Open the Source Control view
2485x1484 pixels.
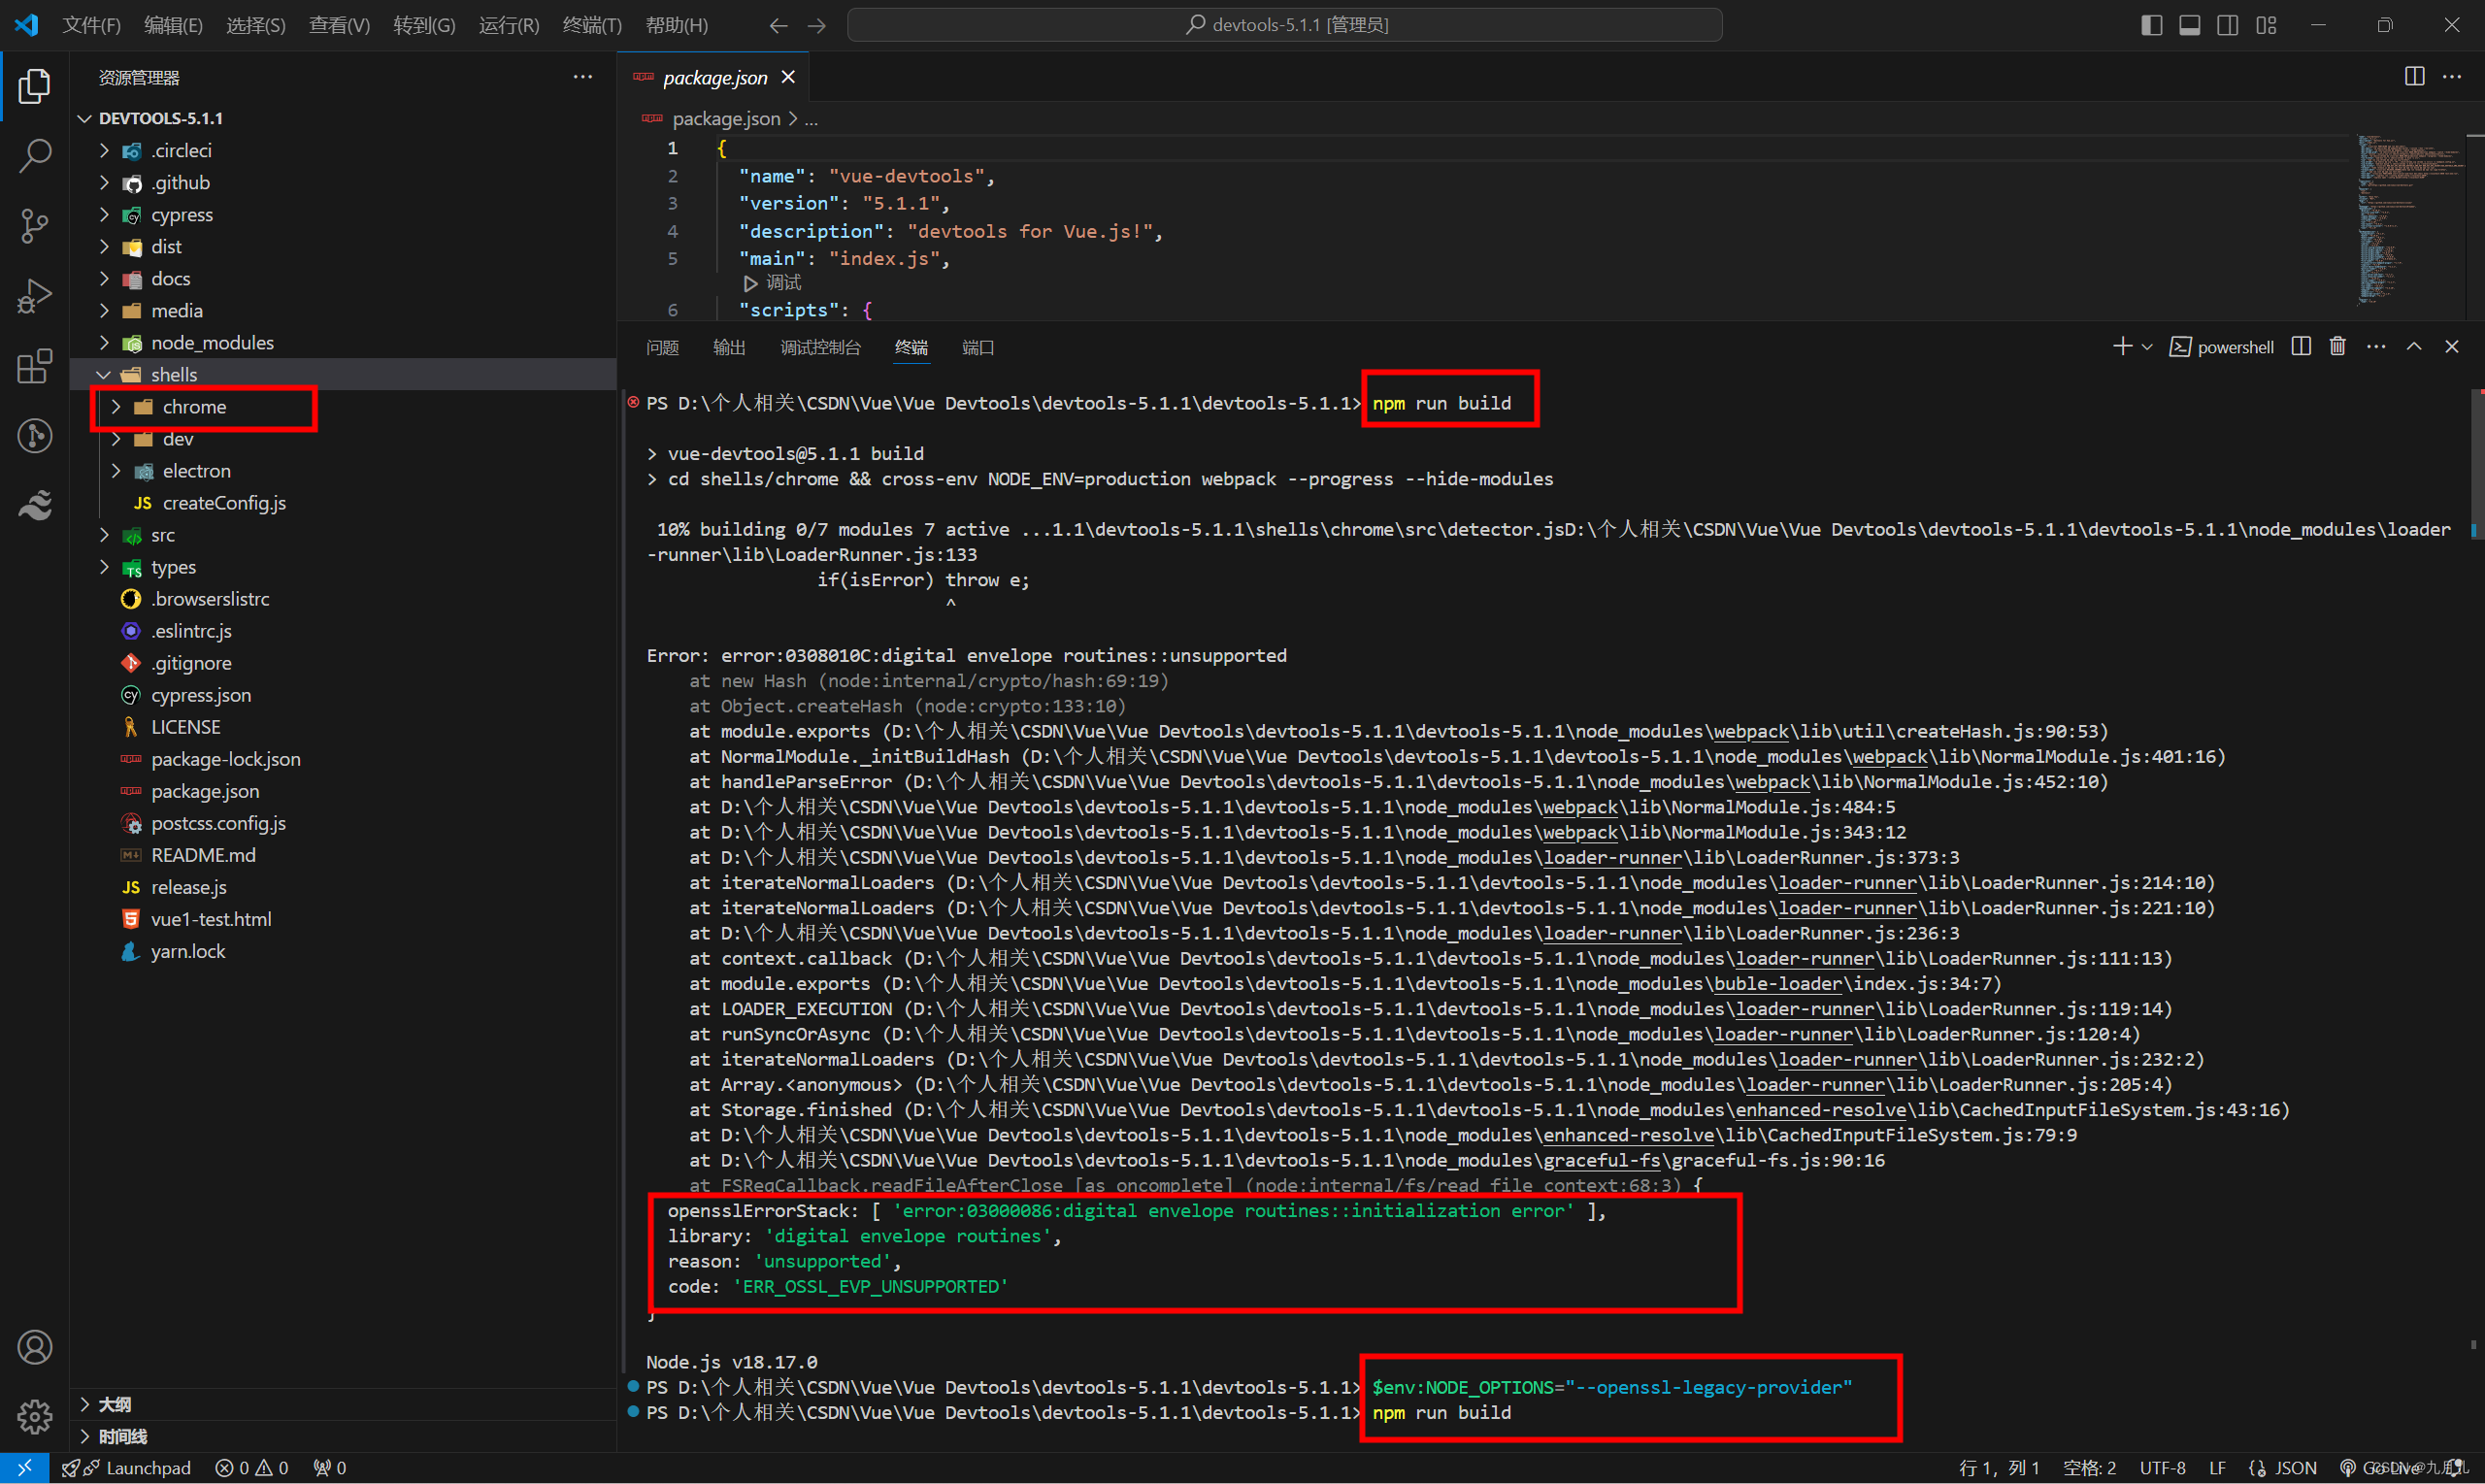coord(35,226)
